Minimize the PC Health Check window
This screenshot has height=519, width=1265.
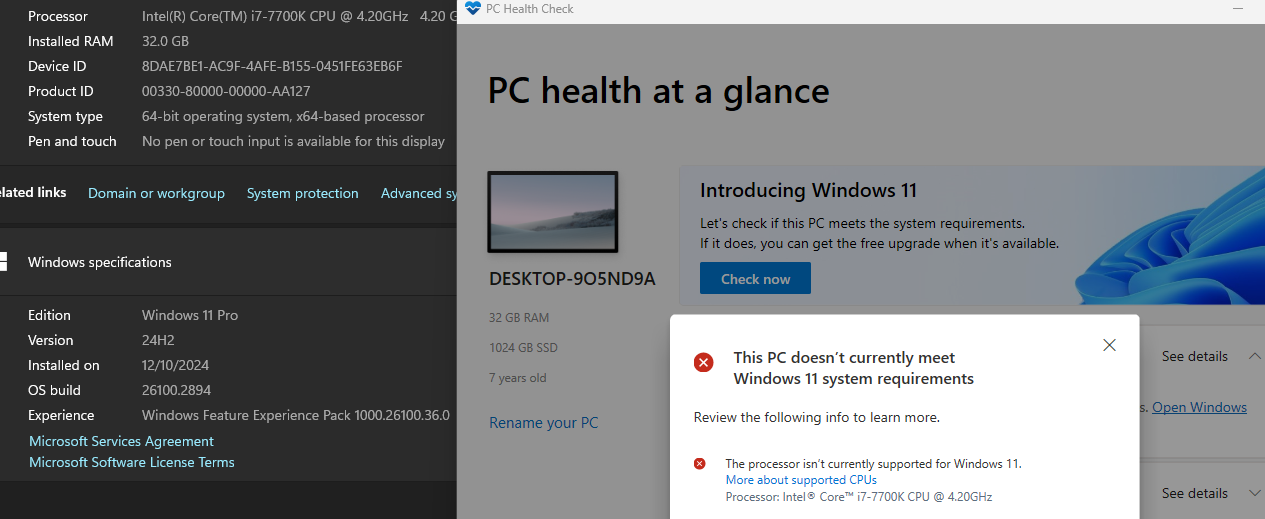click(x=1240, y=9)
